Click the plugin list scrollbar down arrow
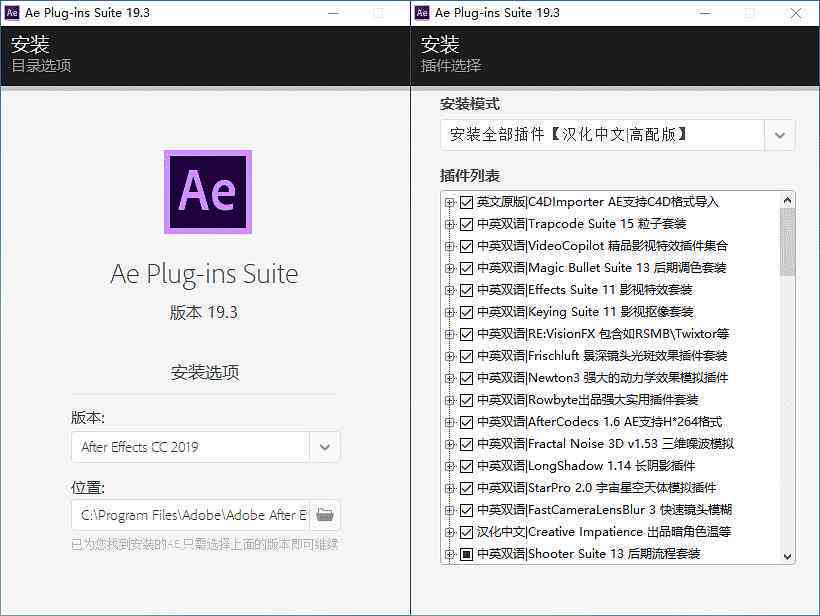The image size is (820, 616). 787,556
